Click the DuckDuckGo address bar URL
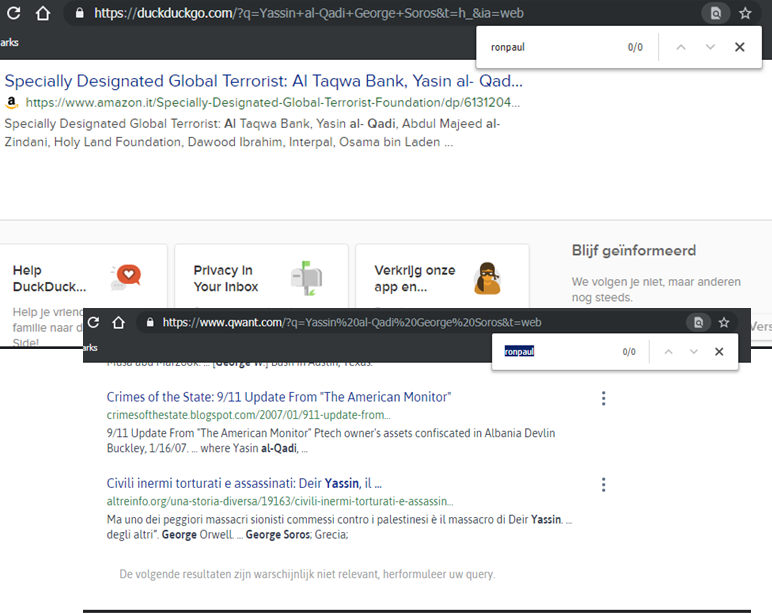Viewport: 772px width, 614px height. coord(309,13)
